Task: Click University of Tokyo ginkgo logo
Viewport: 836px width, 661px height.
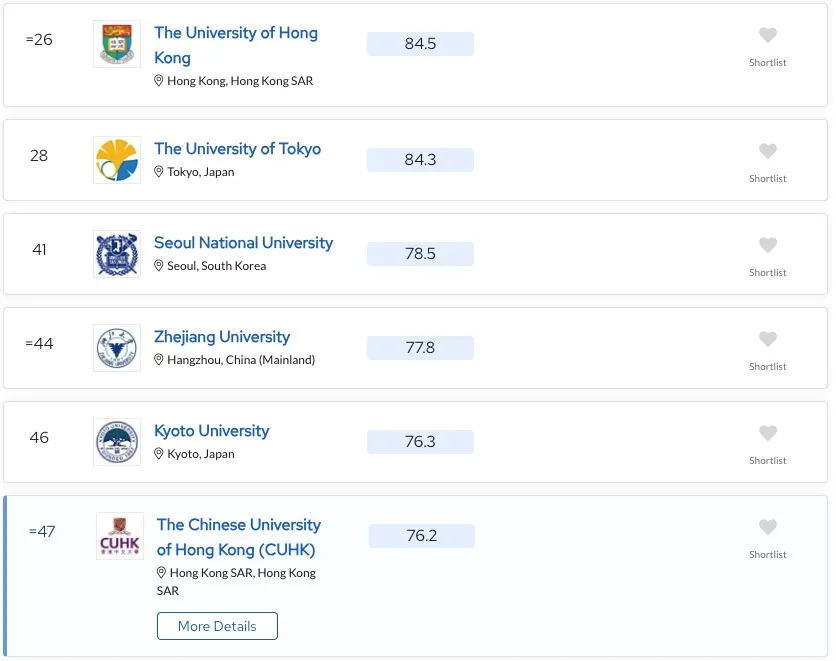Action: click(117, 160)
